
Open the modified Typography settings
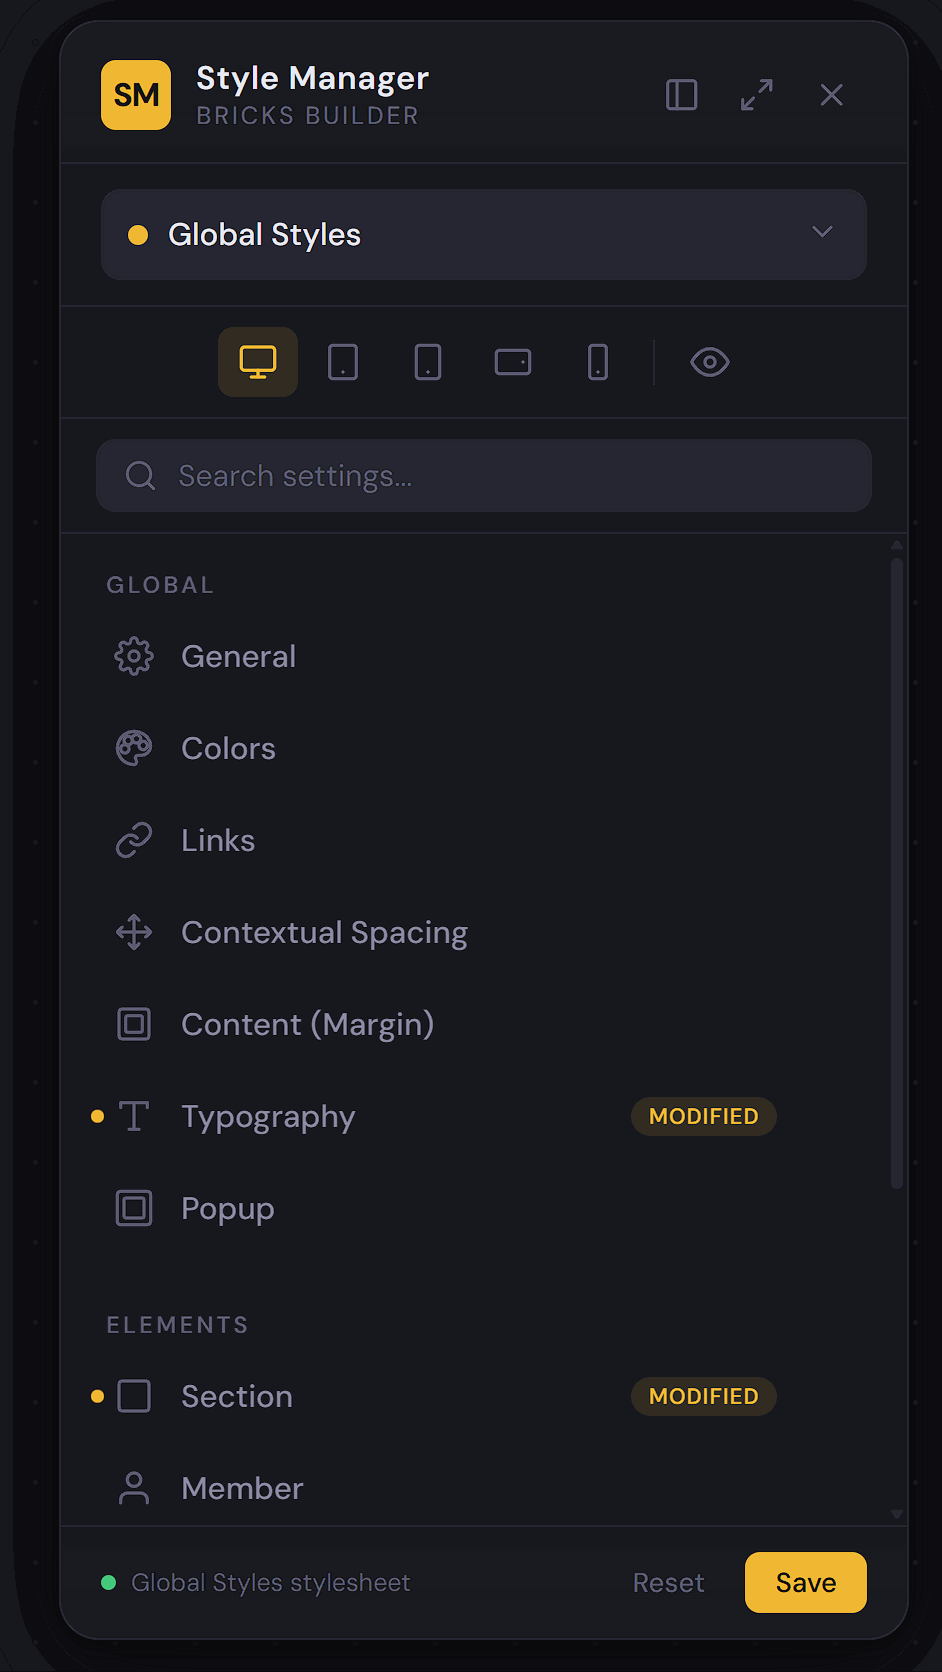point(268,1117)
